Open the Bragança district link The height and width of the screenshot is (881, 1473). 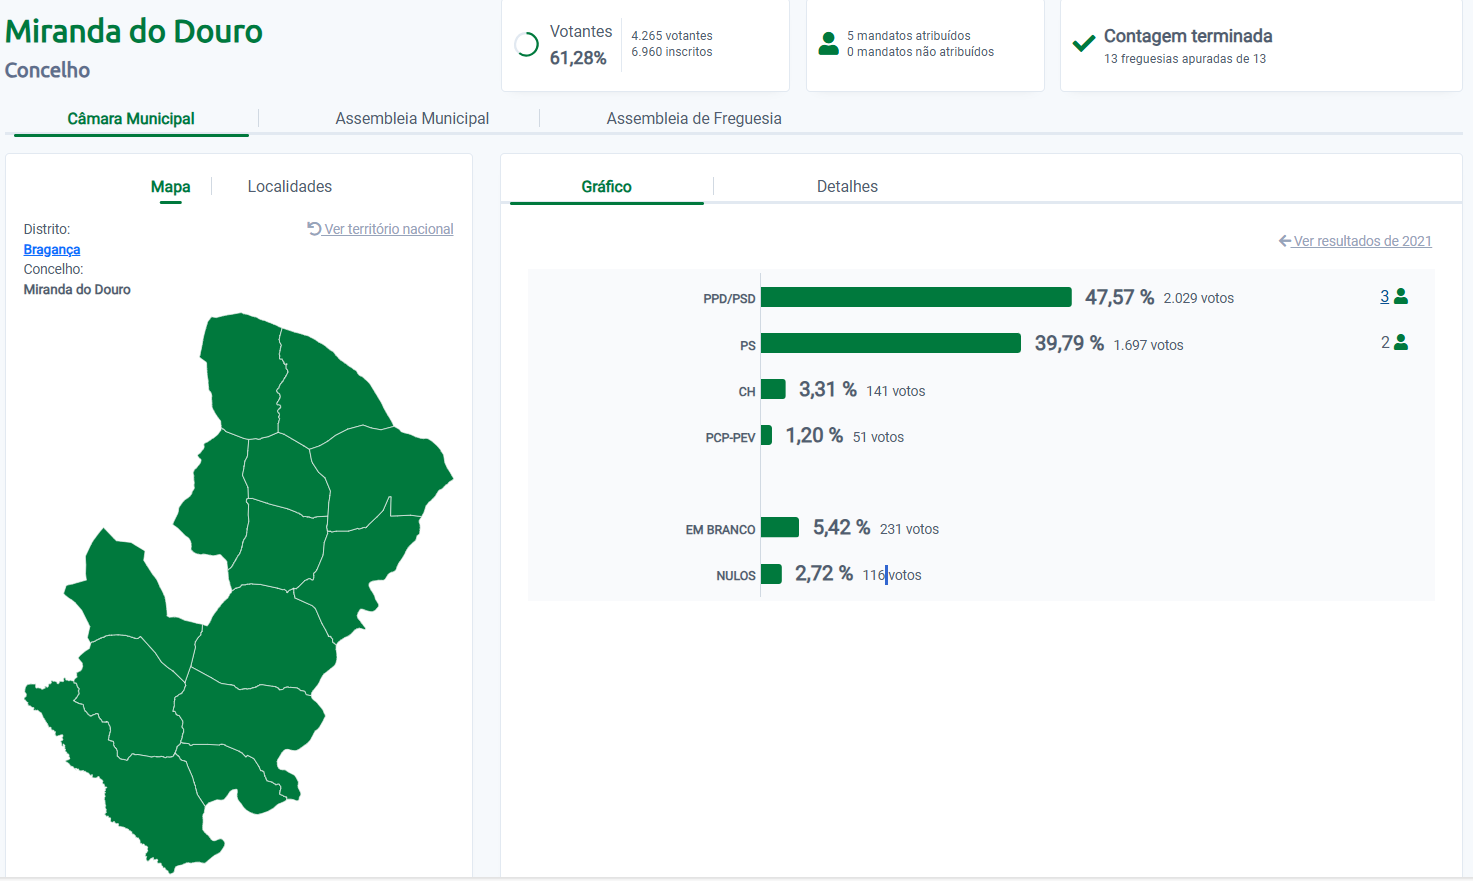pos(52,249)
